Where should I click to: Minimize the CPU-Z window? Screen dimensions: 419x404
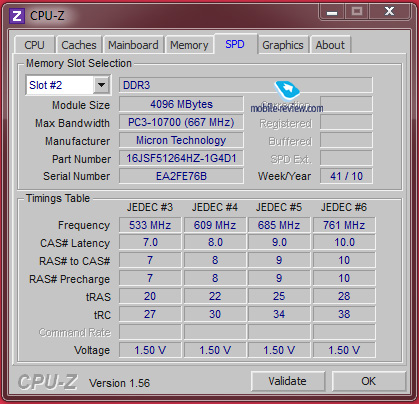(x=332, y=12)
